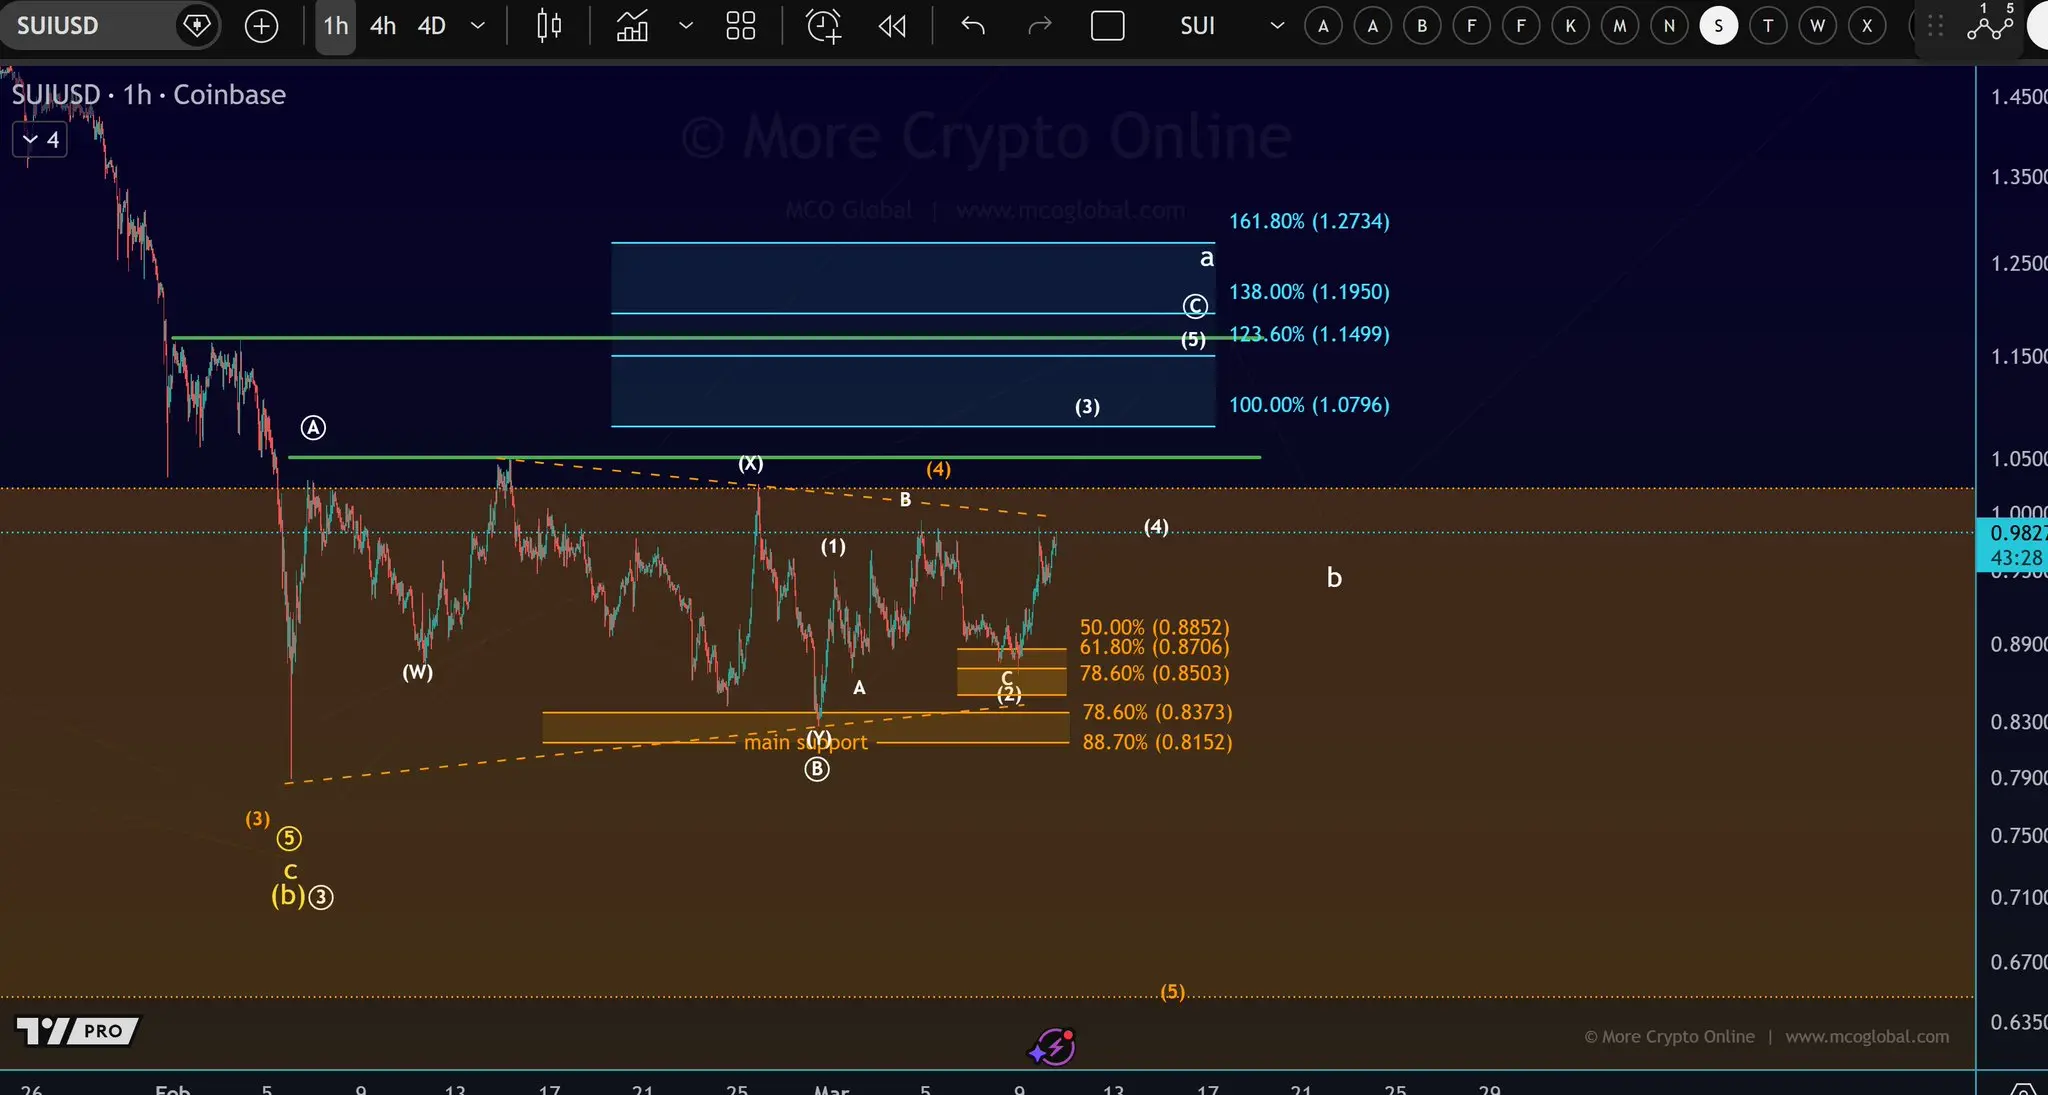Click the indicators favorites dropdown arrow
Image resolution: width=2048 pixels, height=1095 pixels.
click(x=686, y=26)
